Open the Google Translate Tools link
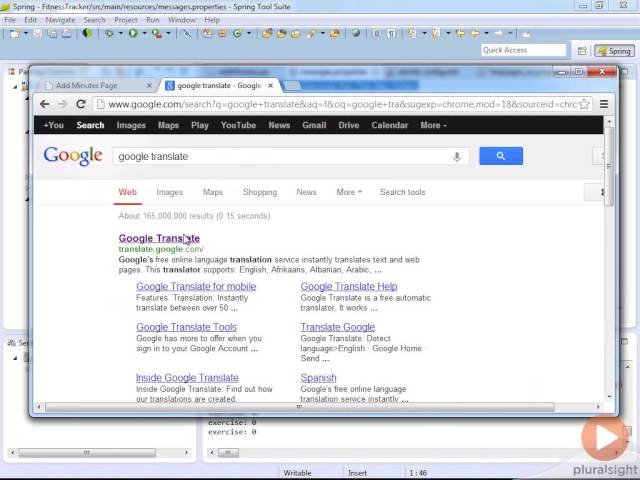 point(187,327)
